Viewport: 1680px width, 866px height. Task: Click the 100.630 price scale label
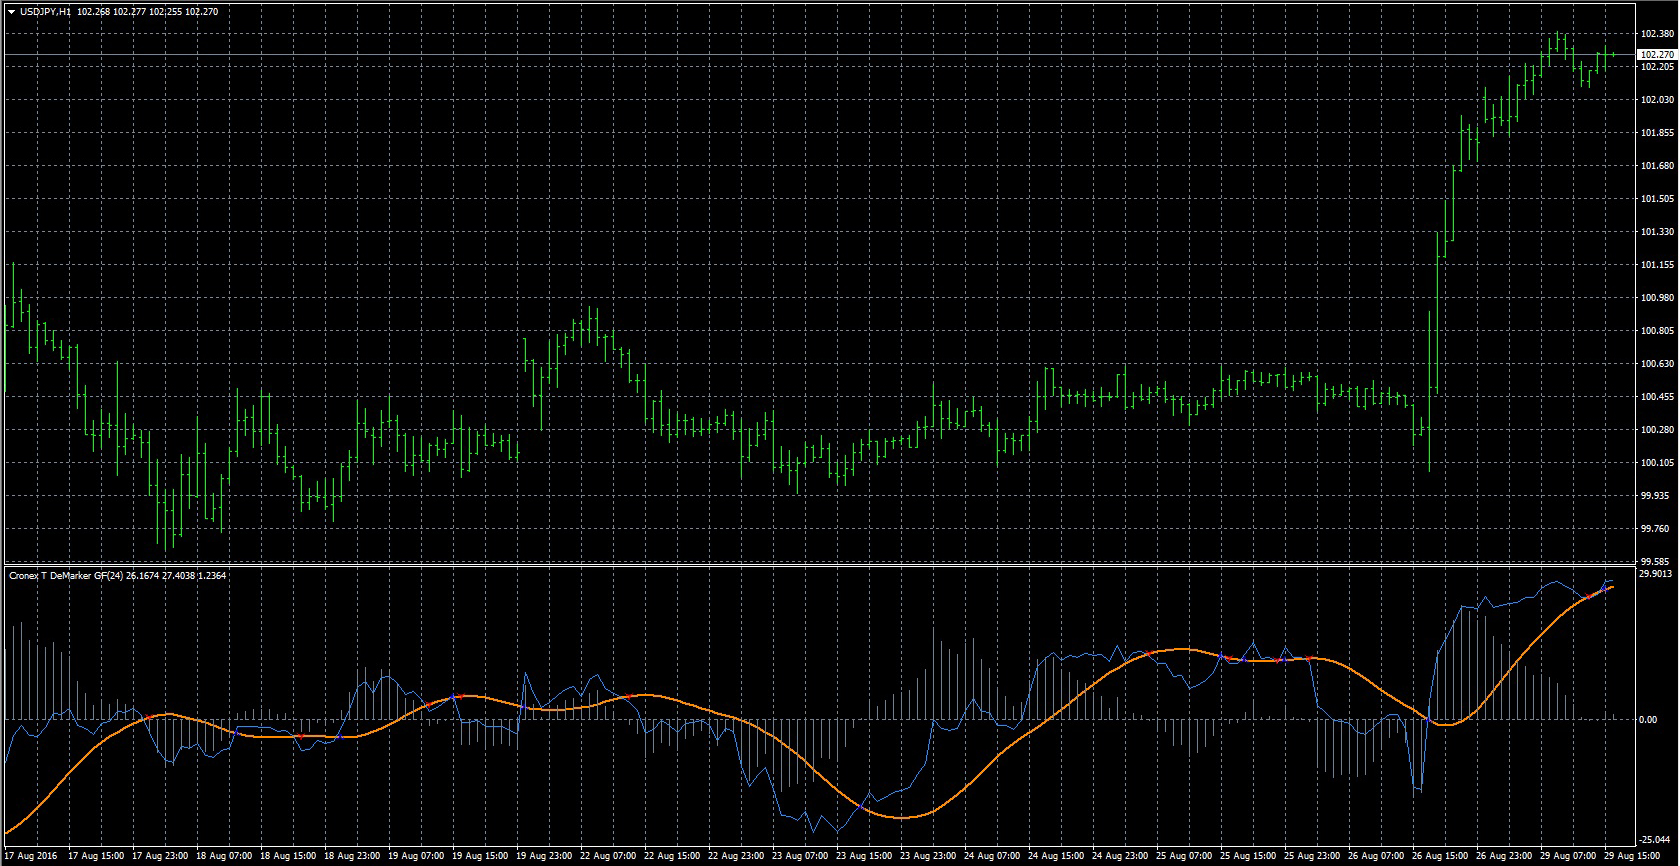(x=1657, y=364)
